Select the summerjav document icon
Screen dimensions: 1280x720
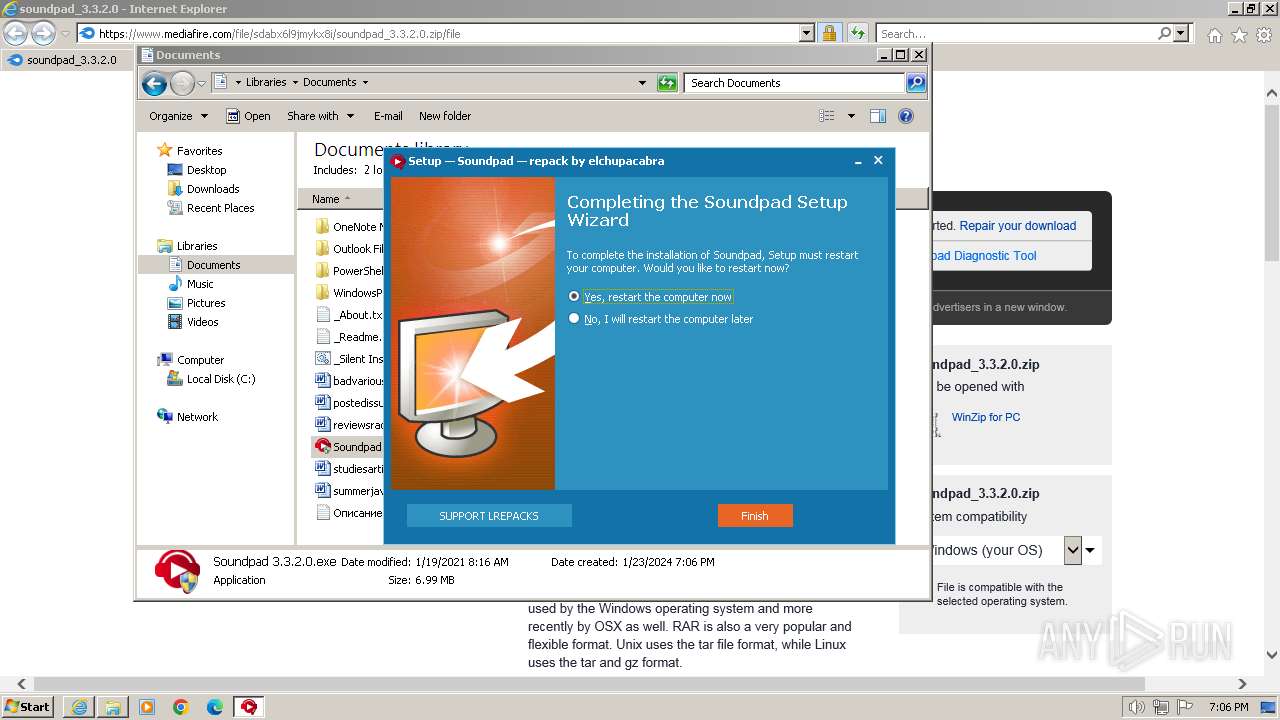[322, 491]
